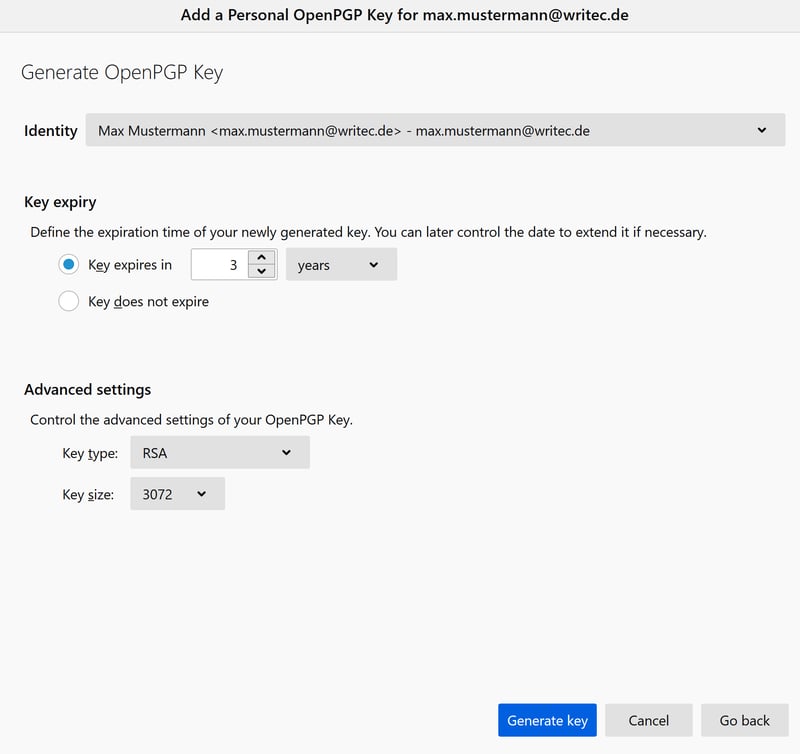
Task: Select the 'Key expires in' radio button
Action: tap(69, 265)
